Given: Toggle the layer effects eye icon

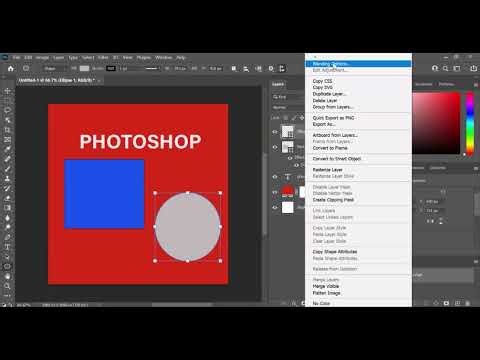Looking at the screenshot, I should click(290, 158).
